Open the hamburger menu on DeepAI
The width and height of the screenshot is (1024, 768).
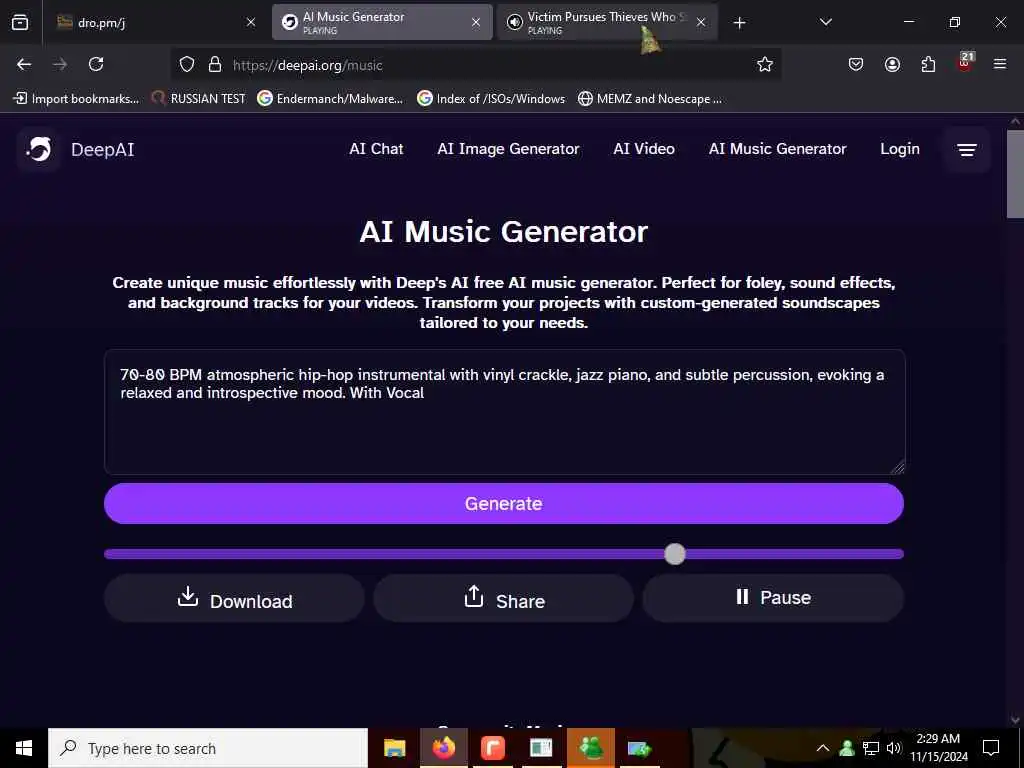[x=967, y=150]
